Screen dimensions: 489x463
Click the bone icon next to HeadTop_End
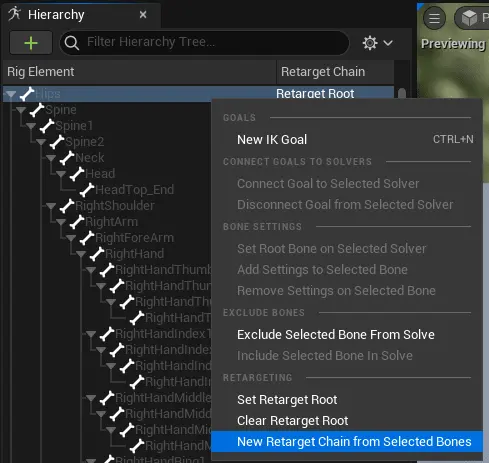87,190
